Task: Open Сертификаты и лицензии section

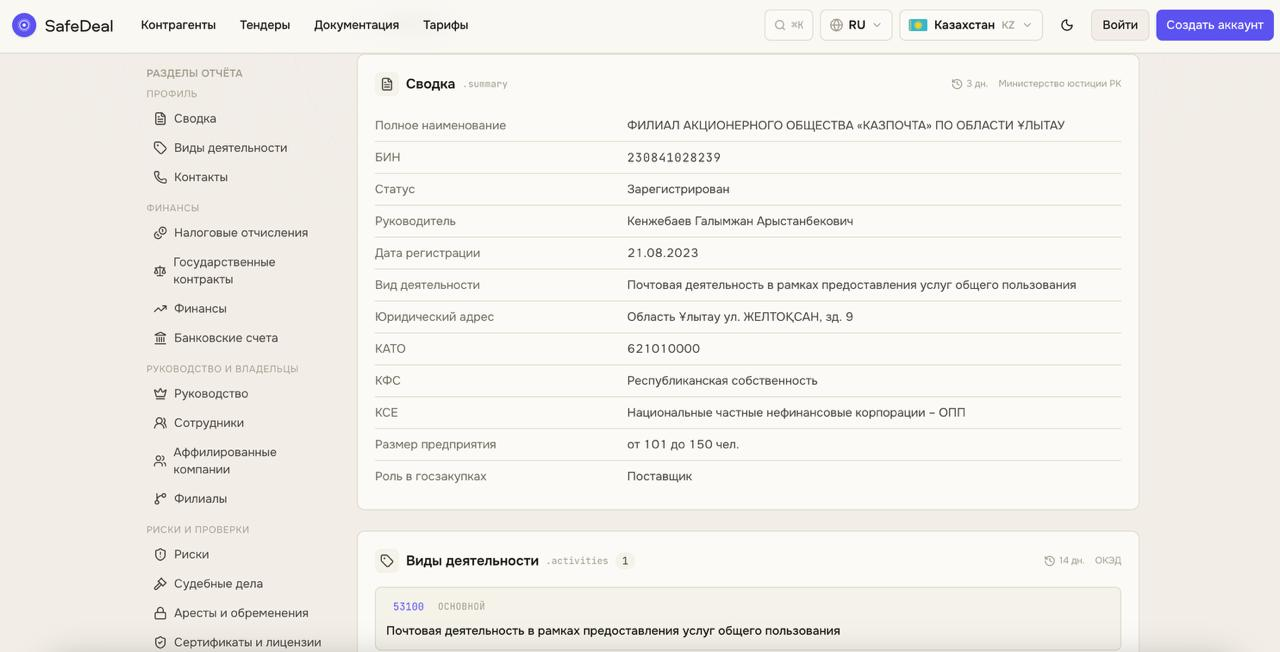Action: click(x=247, y=642)
